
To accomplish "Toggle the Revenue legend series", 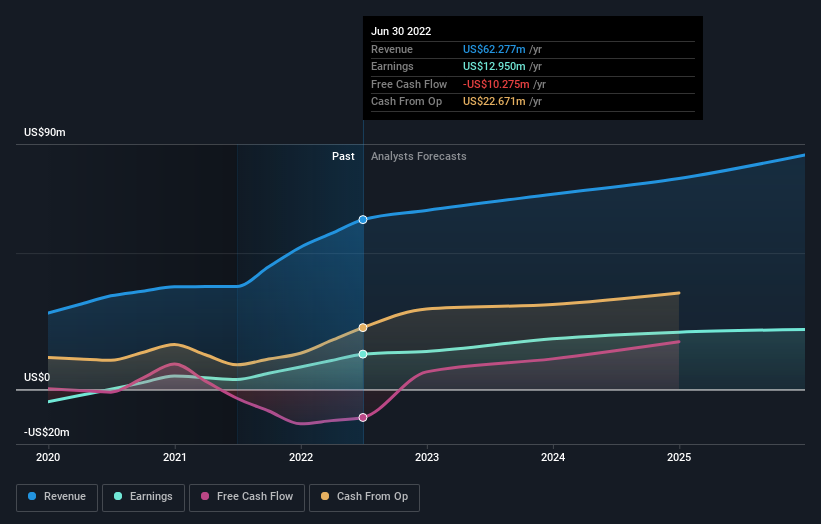I will (x=57, y=497).
